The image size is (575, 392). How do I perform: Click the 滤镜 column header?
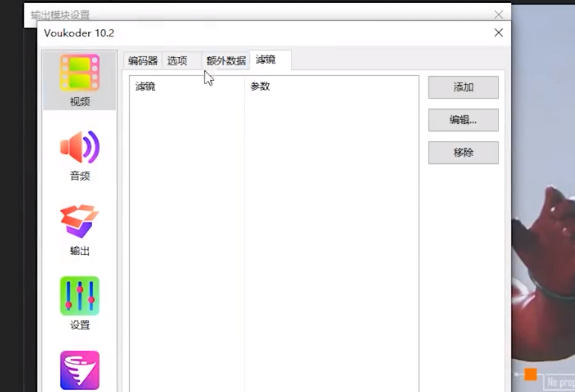(187, 87)
